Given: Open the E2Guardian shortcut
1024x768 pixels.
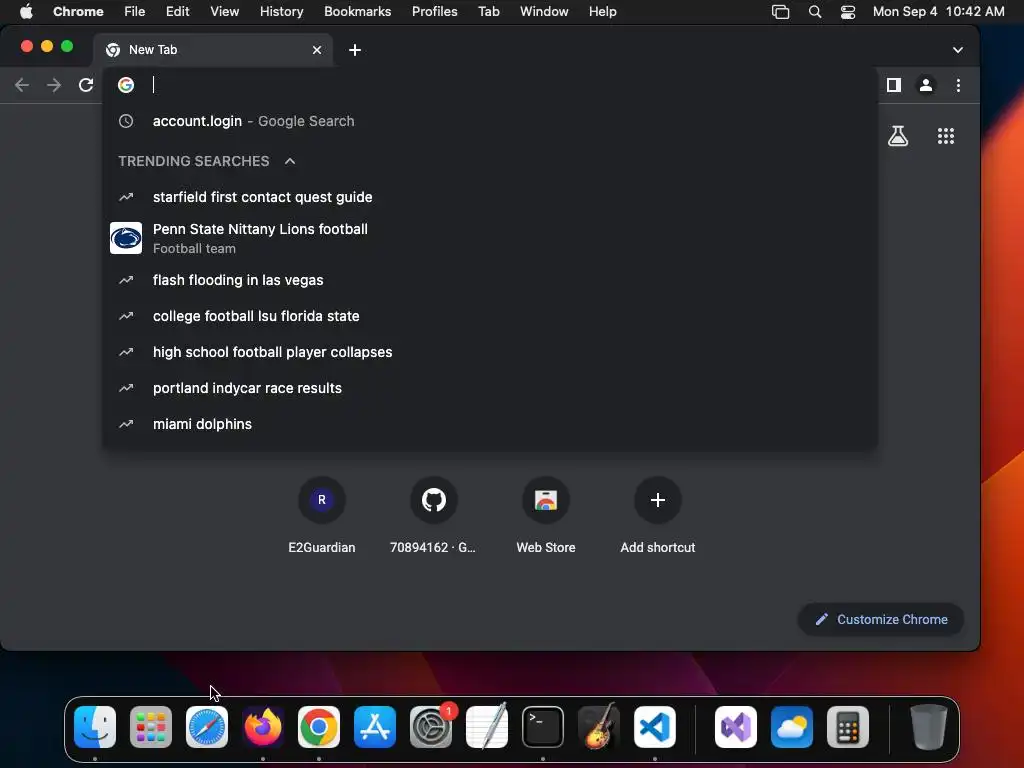Looking at the screenshot, I should (321, 516).
